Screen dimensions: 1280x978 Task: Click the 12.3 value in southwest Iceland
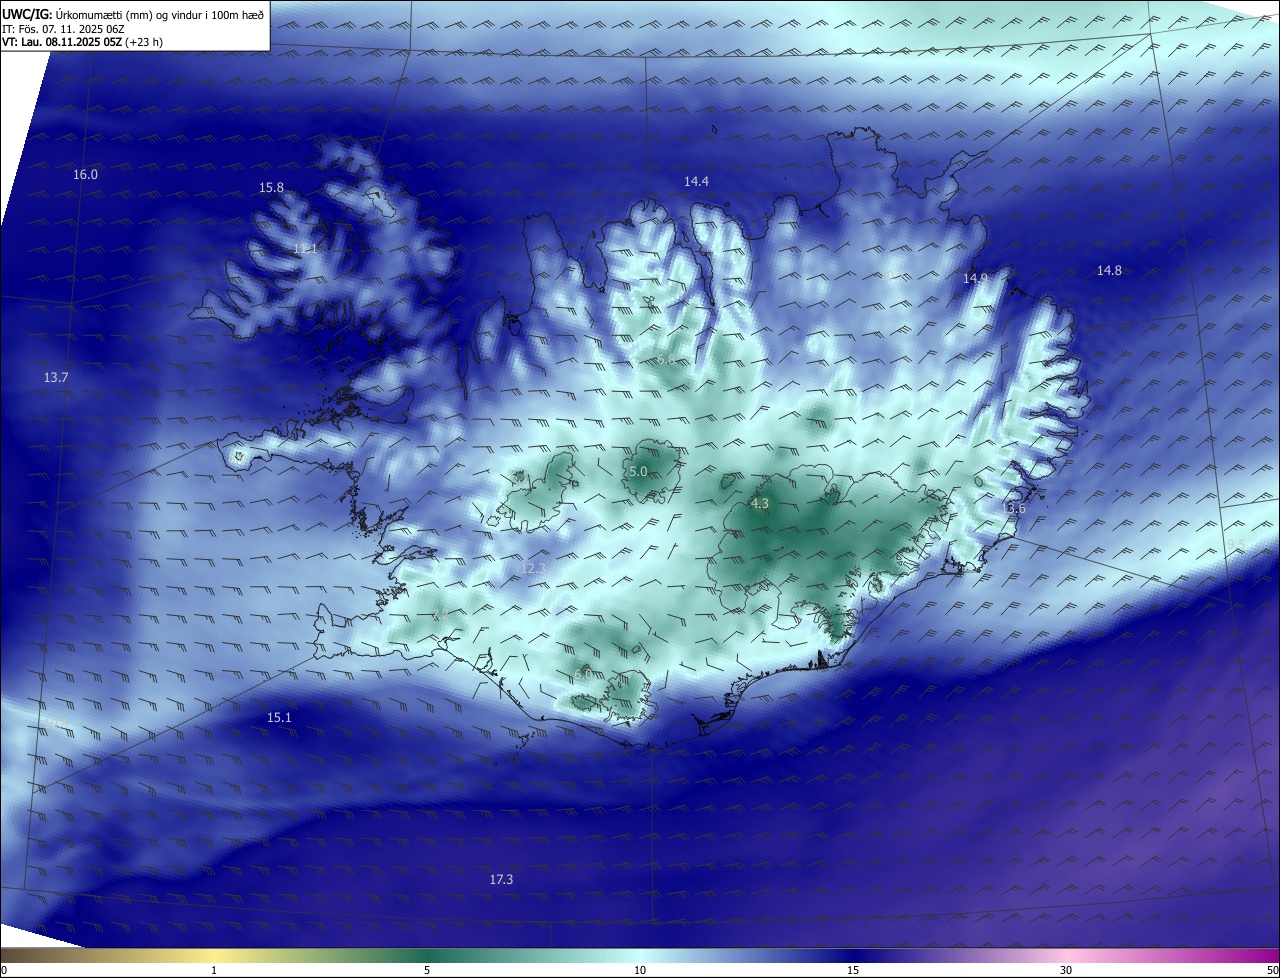click(x=534, y=568)
